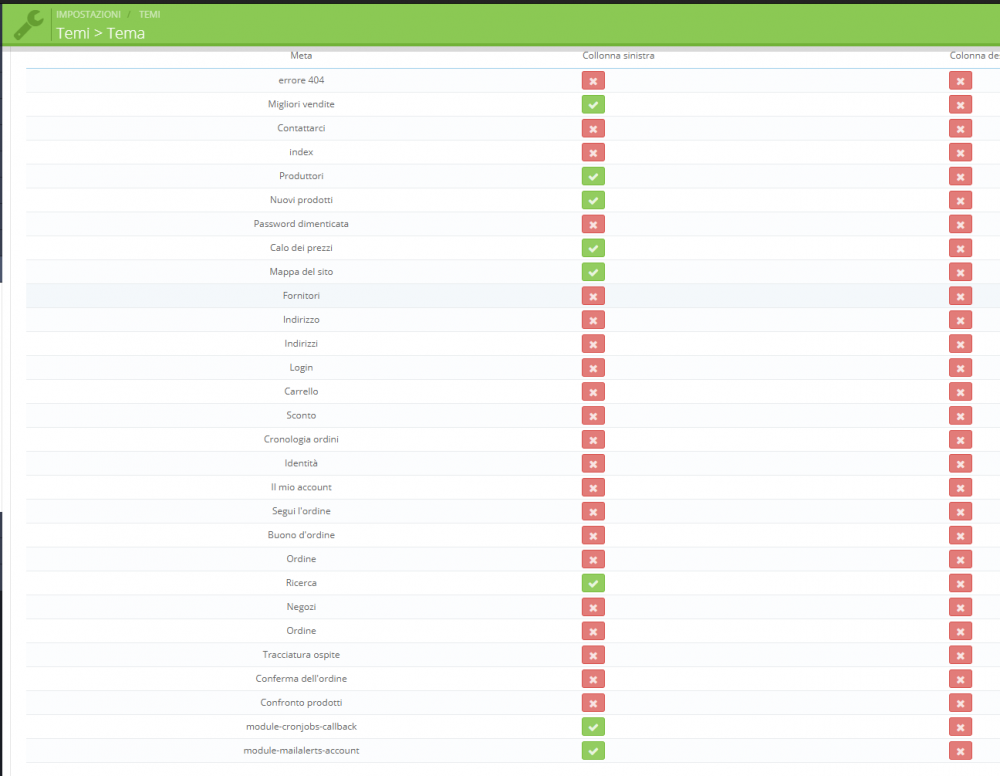Disable right column for Sconto

point(960,415)
